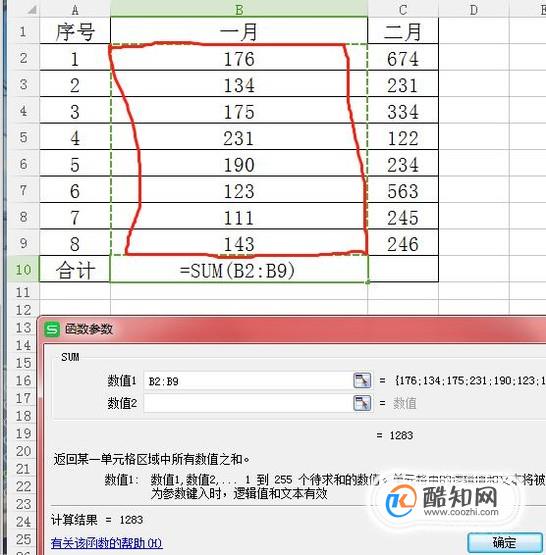The image size is (546, 555).
Task: Click inside the 数值1 input field
Action: click(248, 381)
